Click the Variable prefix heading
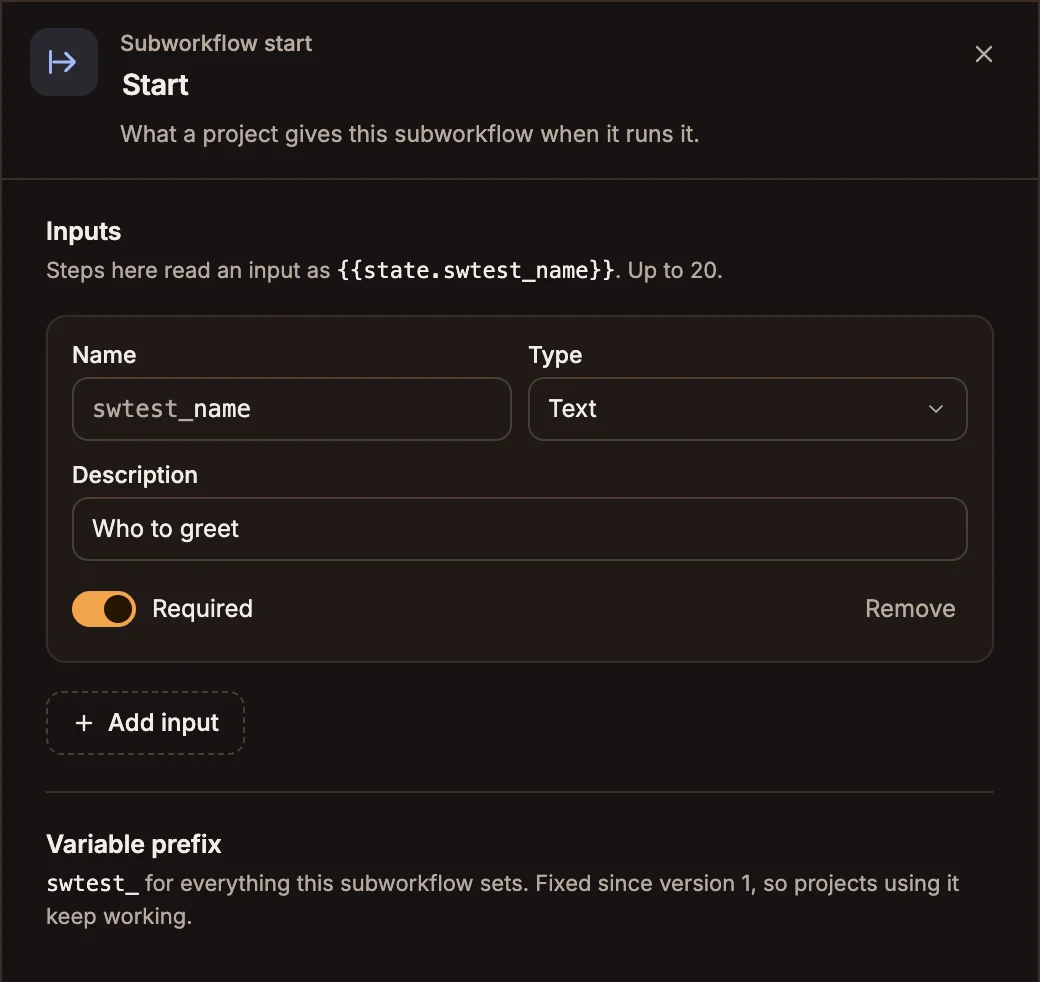Viewport: 1040px width, 982px height. (134, 844)
